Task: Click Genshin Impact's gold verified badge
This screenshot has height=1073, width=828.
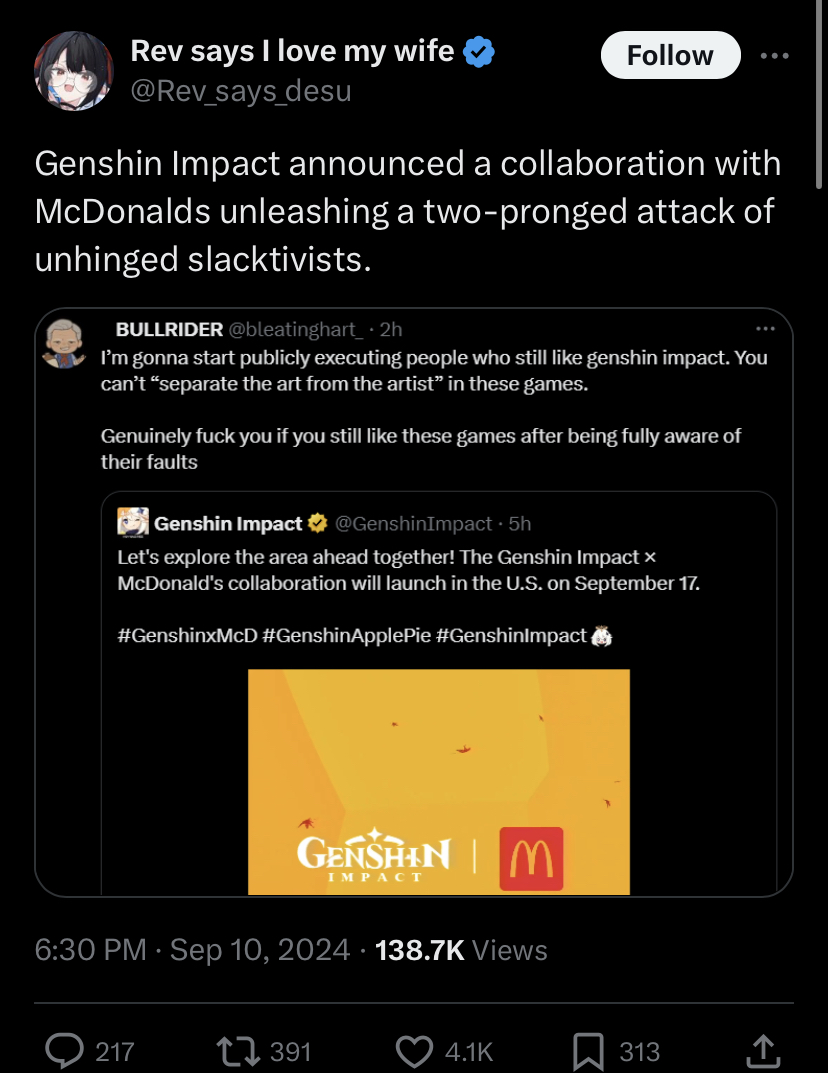Action: [x=317, y=523]
